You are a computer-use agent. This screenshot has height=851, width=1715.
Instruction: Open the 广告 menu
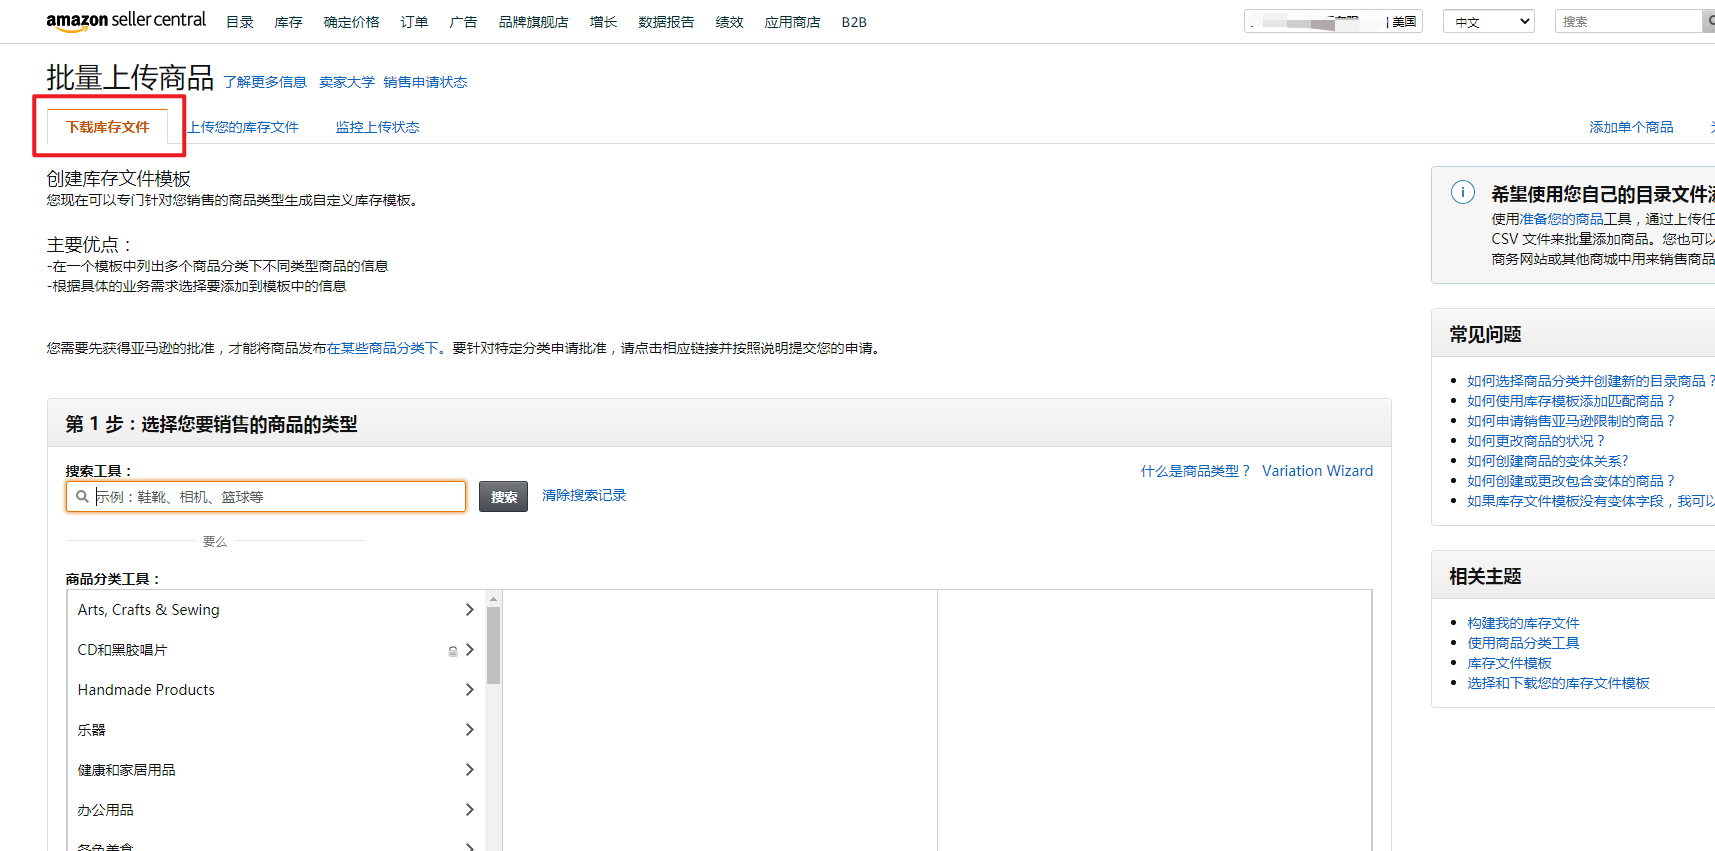click(x=463, y=22)
